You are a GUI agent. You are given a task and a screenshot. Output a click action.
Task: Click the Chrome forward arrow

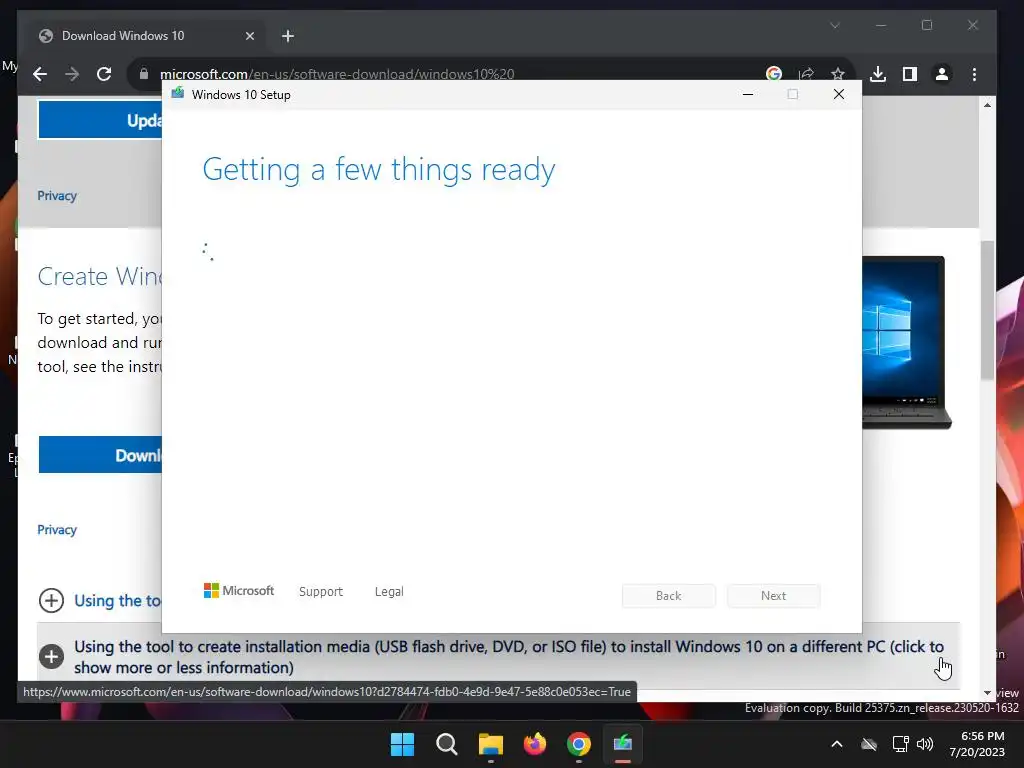point(72,74)
